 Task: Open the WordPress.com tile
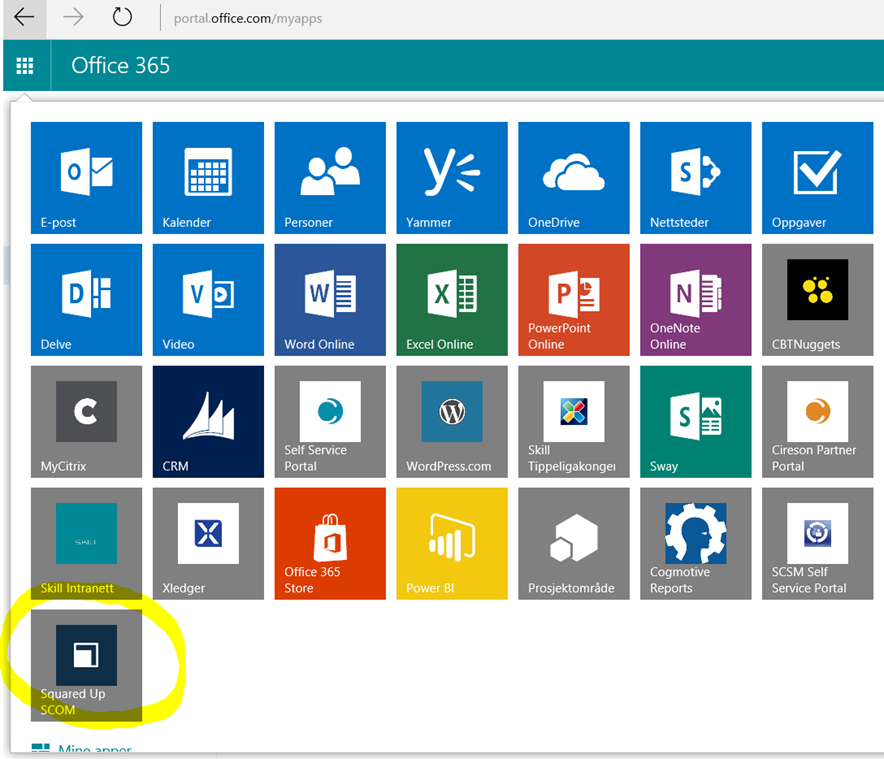coord(452,421)
